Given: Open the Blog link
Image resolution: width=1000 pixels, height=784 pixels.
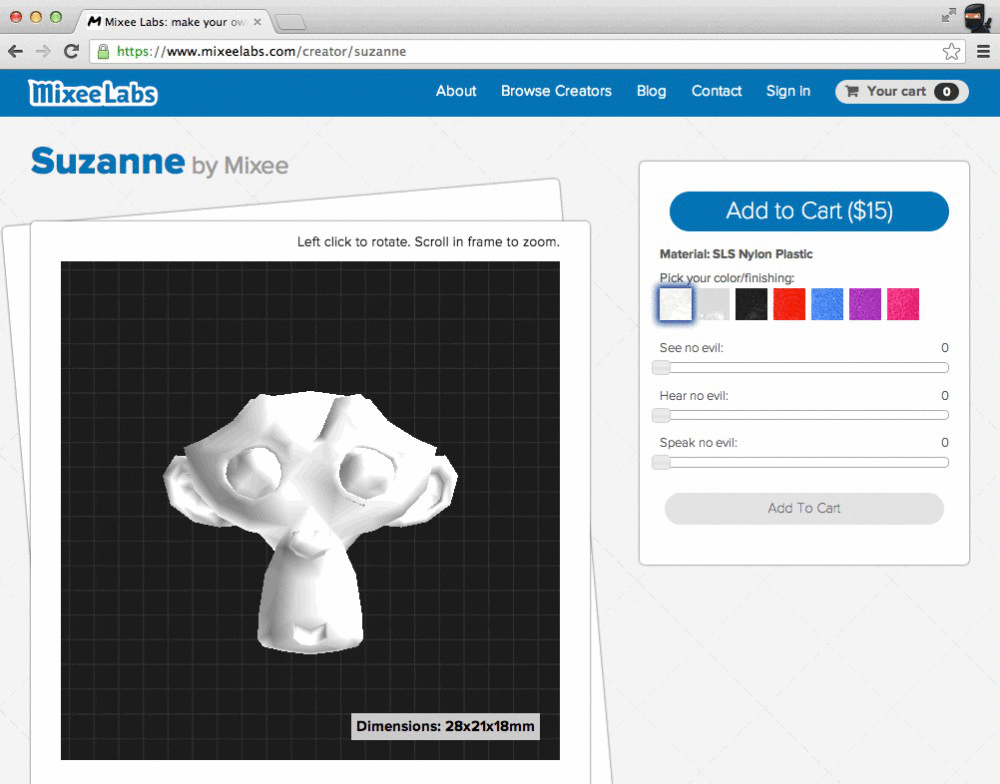Looking at the screenshot, I should (651, 91).
